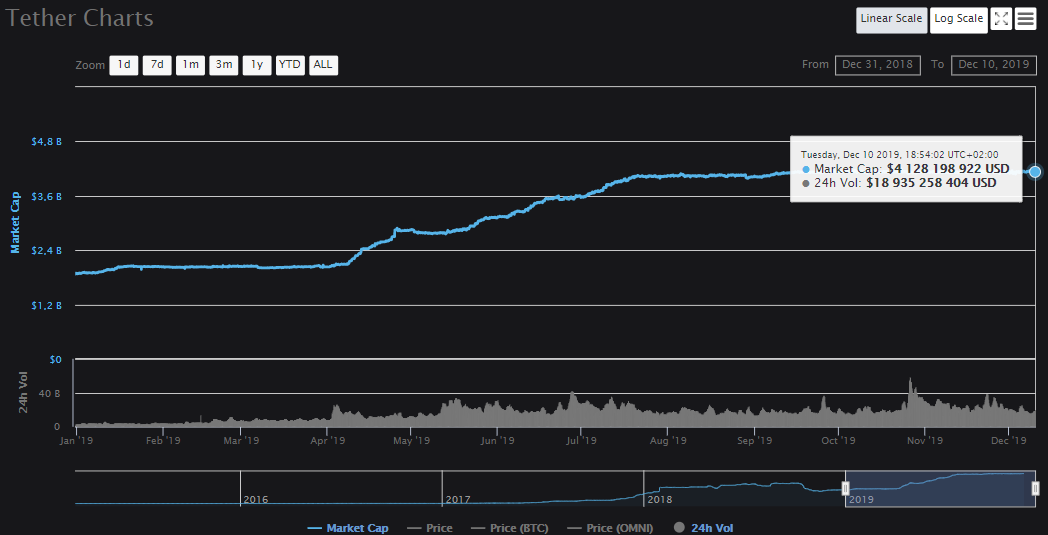Click the Market Cap vertical axis title

[x=15, y=223]
